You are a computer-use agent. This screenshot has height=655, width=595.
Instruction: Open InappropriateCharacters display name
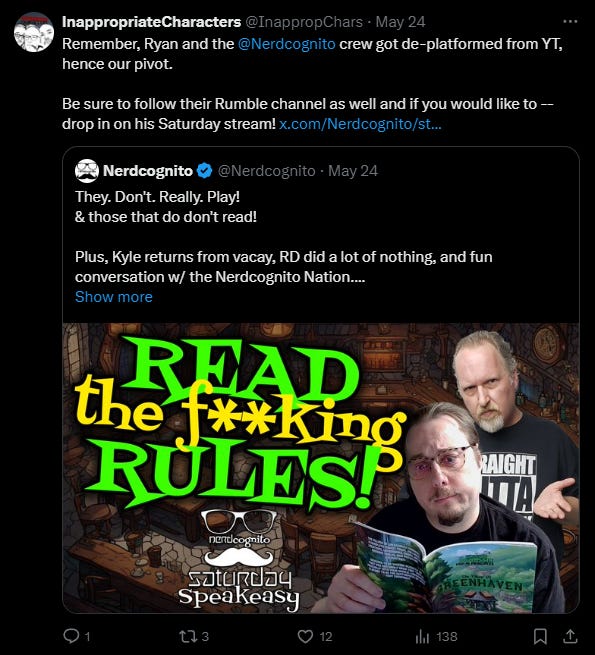pos(152,22)
